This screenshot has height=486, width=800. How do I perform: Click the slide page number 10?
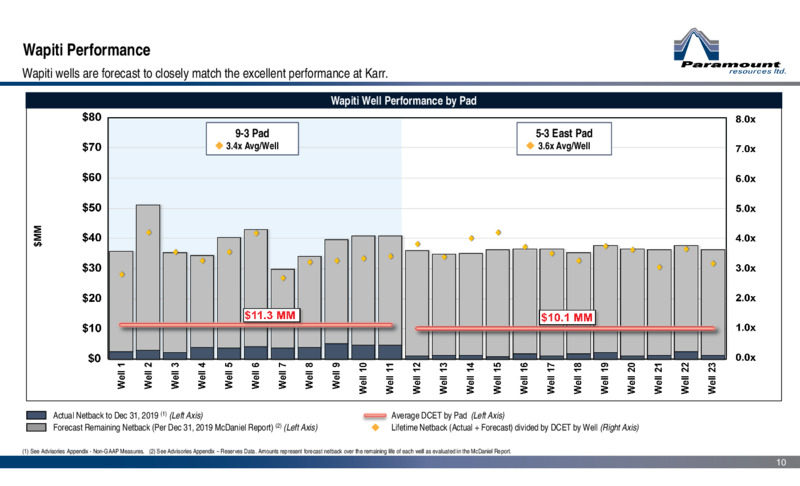781,462
